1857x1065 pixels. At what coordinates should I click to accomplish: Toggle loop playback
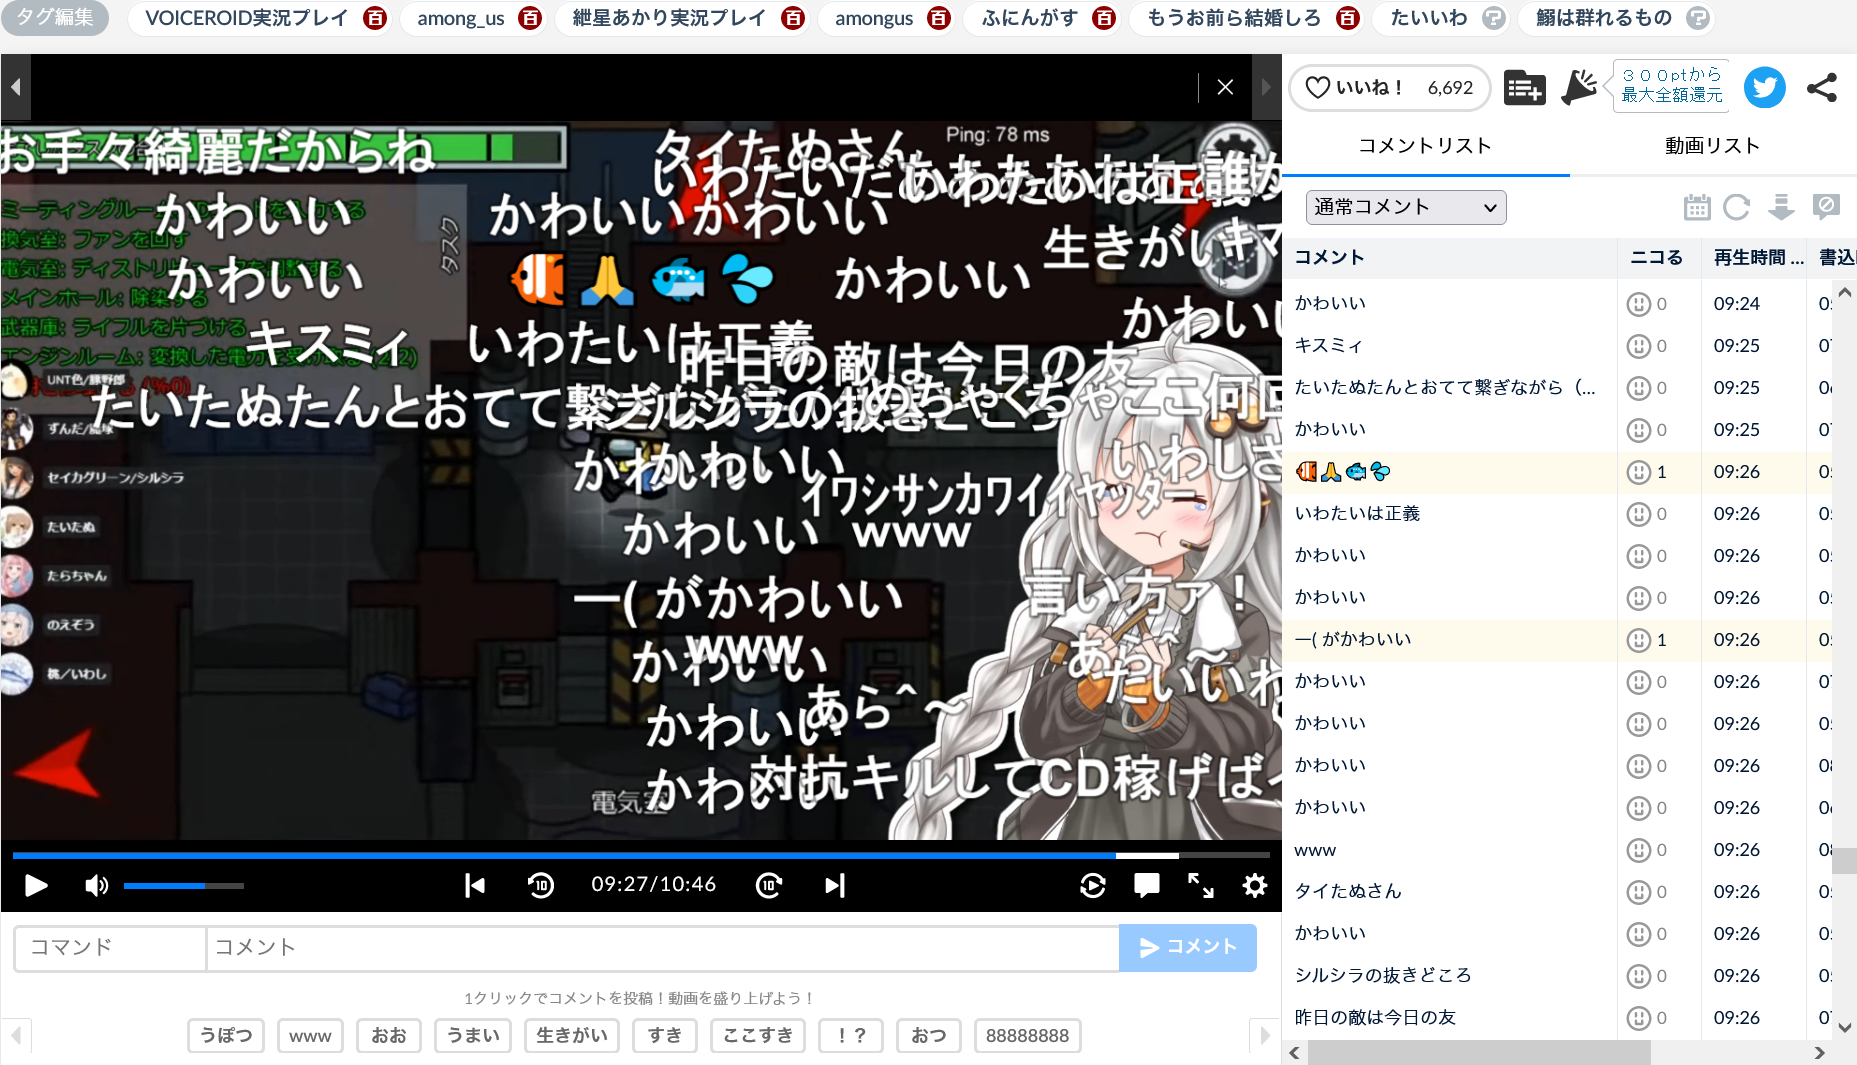1093,885
